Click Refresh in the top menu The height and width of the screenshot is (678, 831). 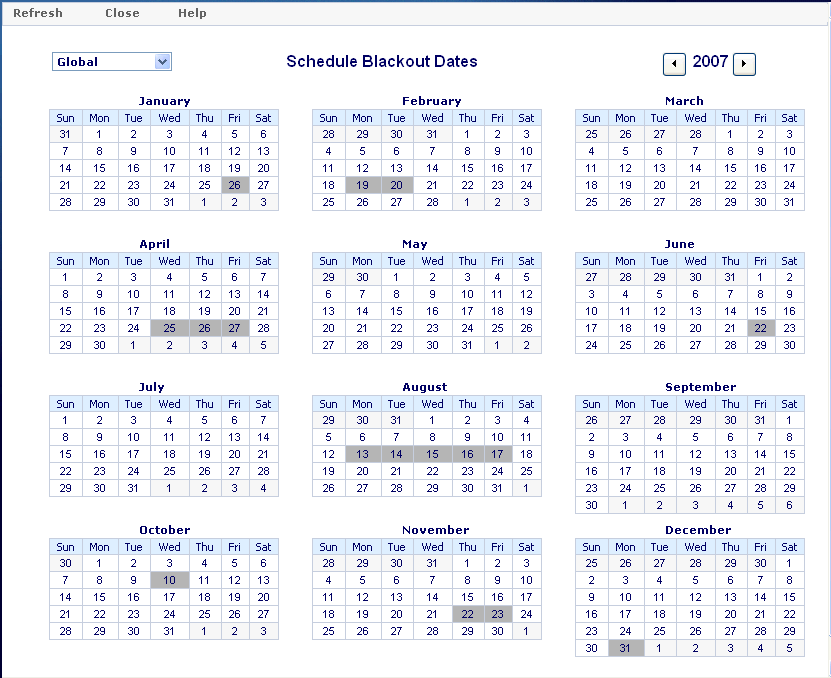click(38, 13)
